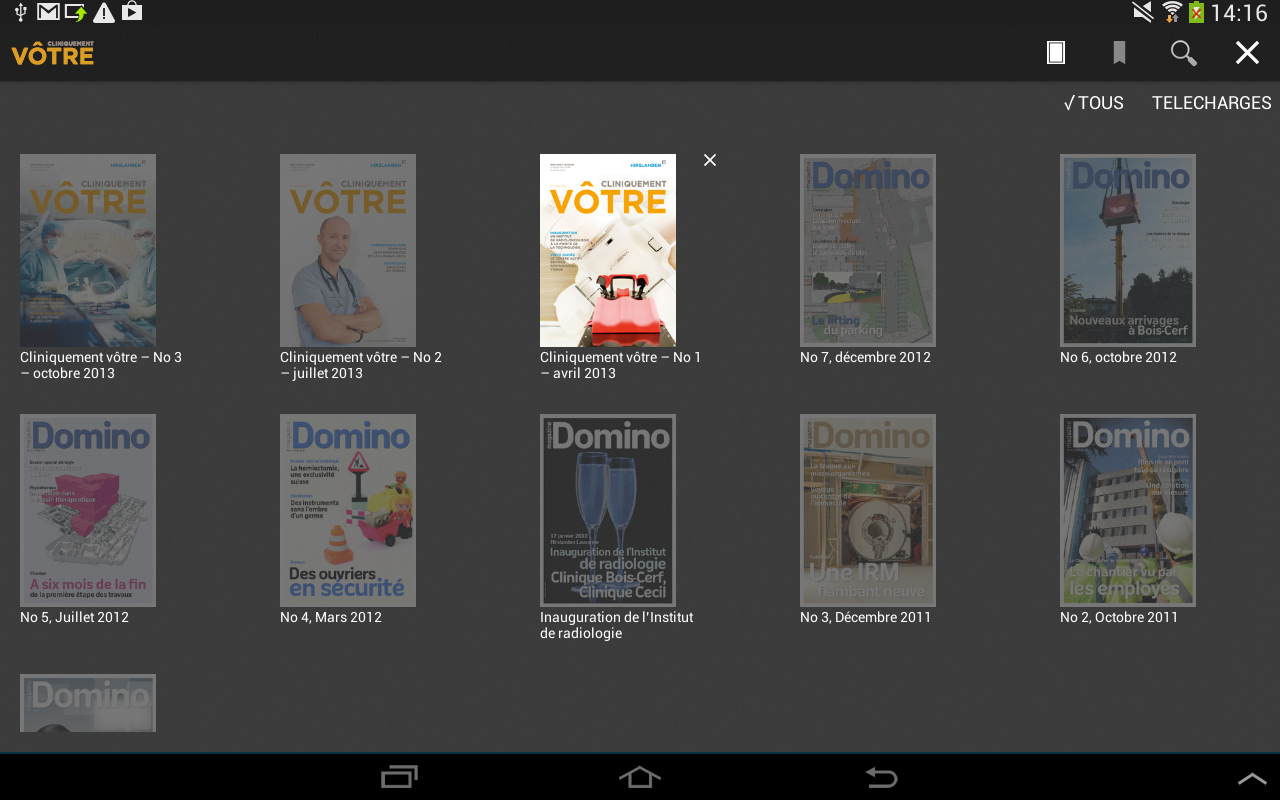Tap the Play Store notification icon
1280x800 pixels.
(132, 12)
